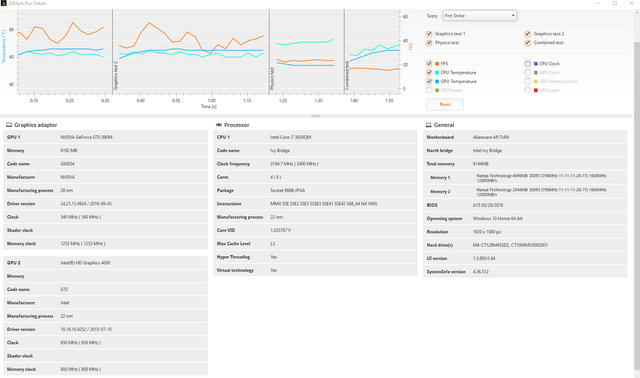This screenshot has width=640, height=378.
Task: Click the 6144MB total memory value
Action: pos(481,164)
